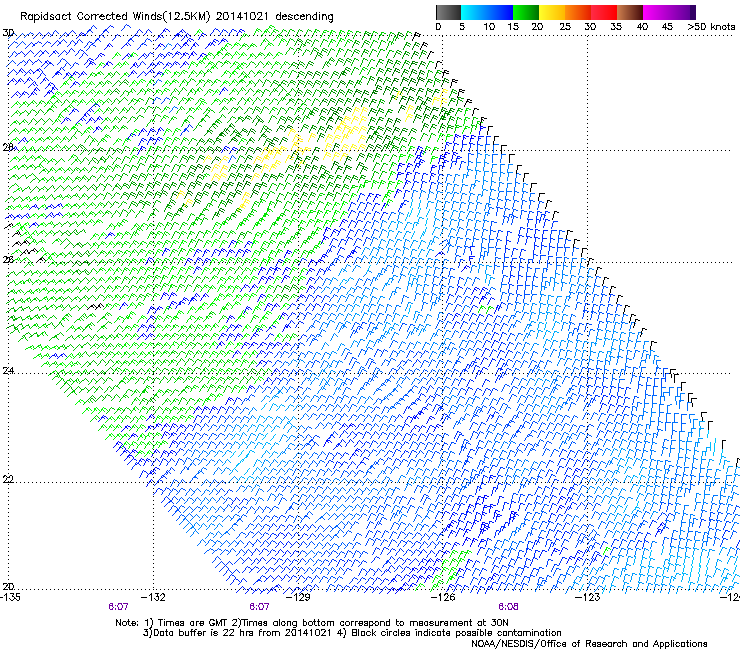740x650 pixels.
Task: Click the purple 45-50 knots legend swatch
Action: tap(682, 12)
